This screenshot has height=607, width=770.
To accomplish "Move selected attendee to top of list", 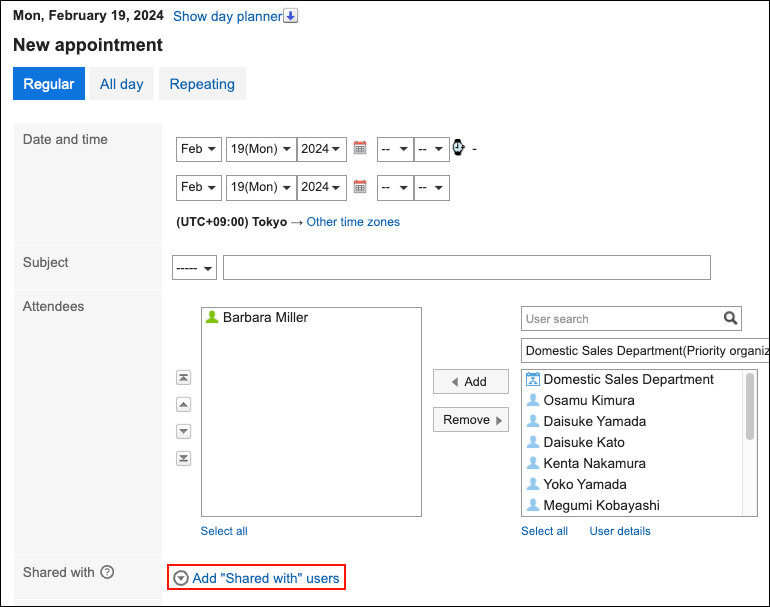I will point(183,378).
